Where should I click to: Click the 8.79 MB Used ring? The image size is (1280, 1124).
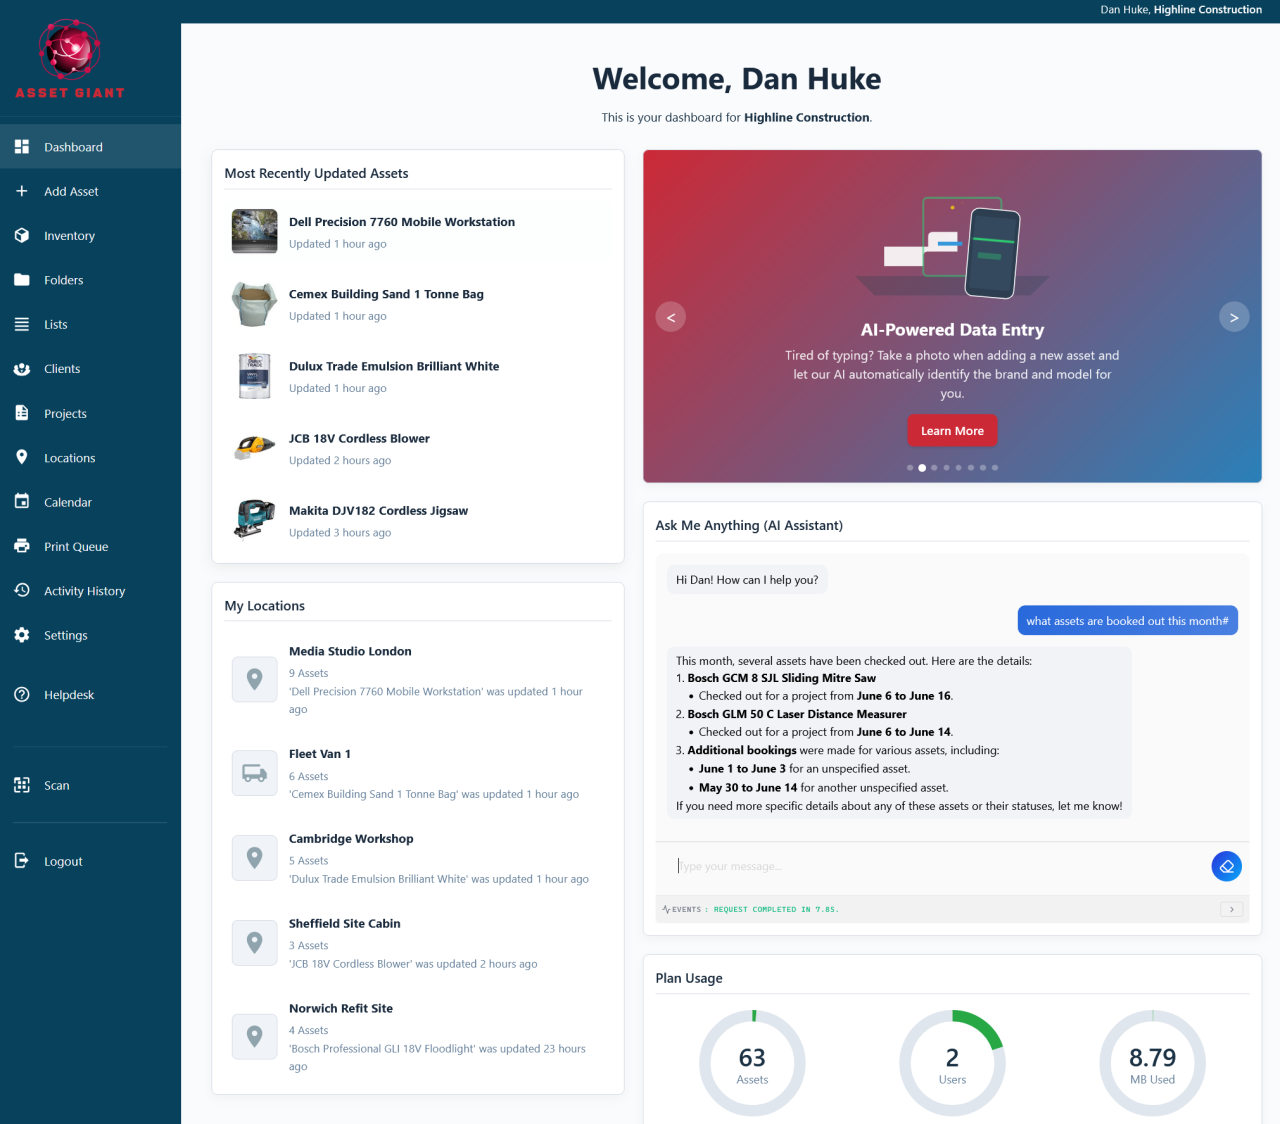(1152, 1063)
